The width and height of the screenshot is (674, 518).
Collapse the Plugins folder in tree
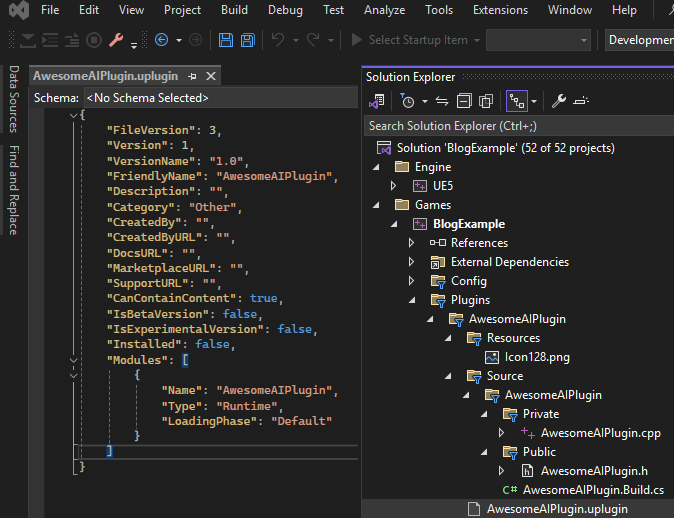pyautogui.click(x=411, y=300)
